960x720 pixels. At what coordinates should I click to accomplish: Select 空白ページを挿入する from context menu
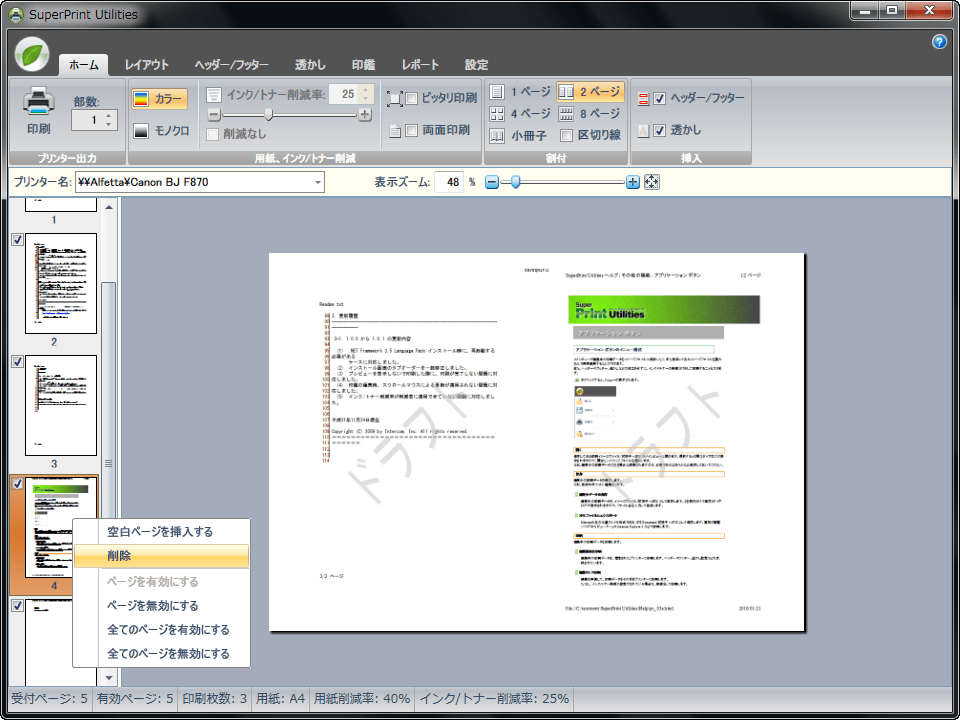pos(162,532)
